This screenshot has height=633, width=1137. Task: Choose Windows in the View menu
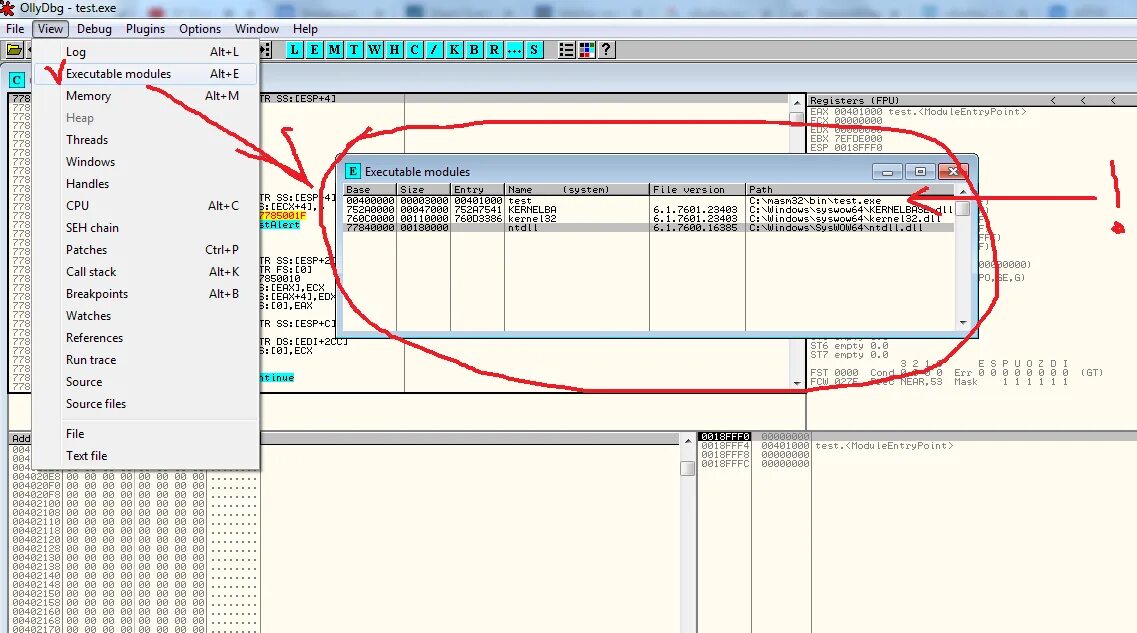click(146, 162)
